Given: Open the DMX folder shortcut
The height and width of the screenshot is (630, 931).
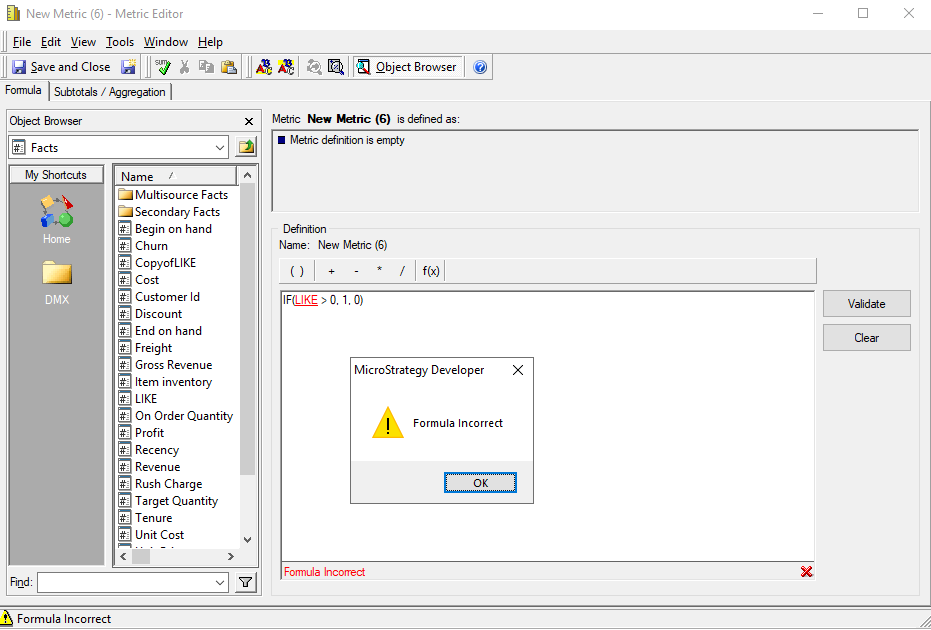Looking at the screenshot, I should click(57, 280).
